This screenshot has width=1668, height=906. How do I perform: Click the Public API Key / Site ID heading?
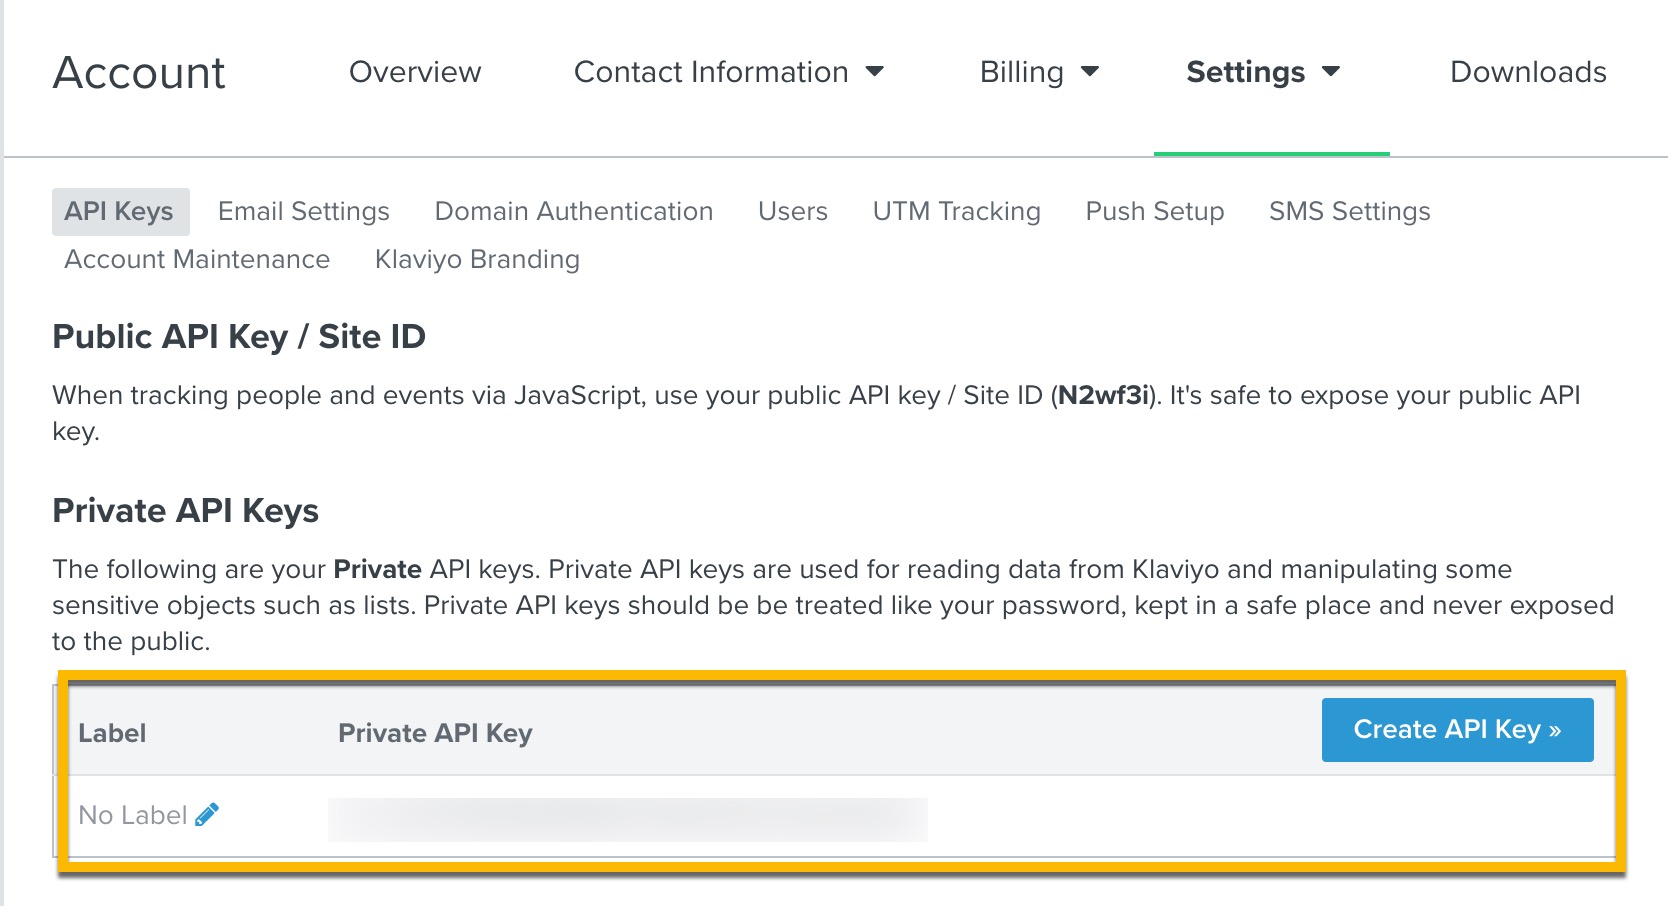pos(239,337)
